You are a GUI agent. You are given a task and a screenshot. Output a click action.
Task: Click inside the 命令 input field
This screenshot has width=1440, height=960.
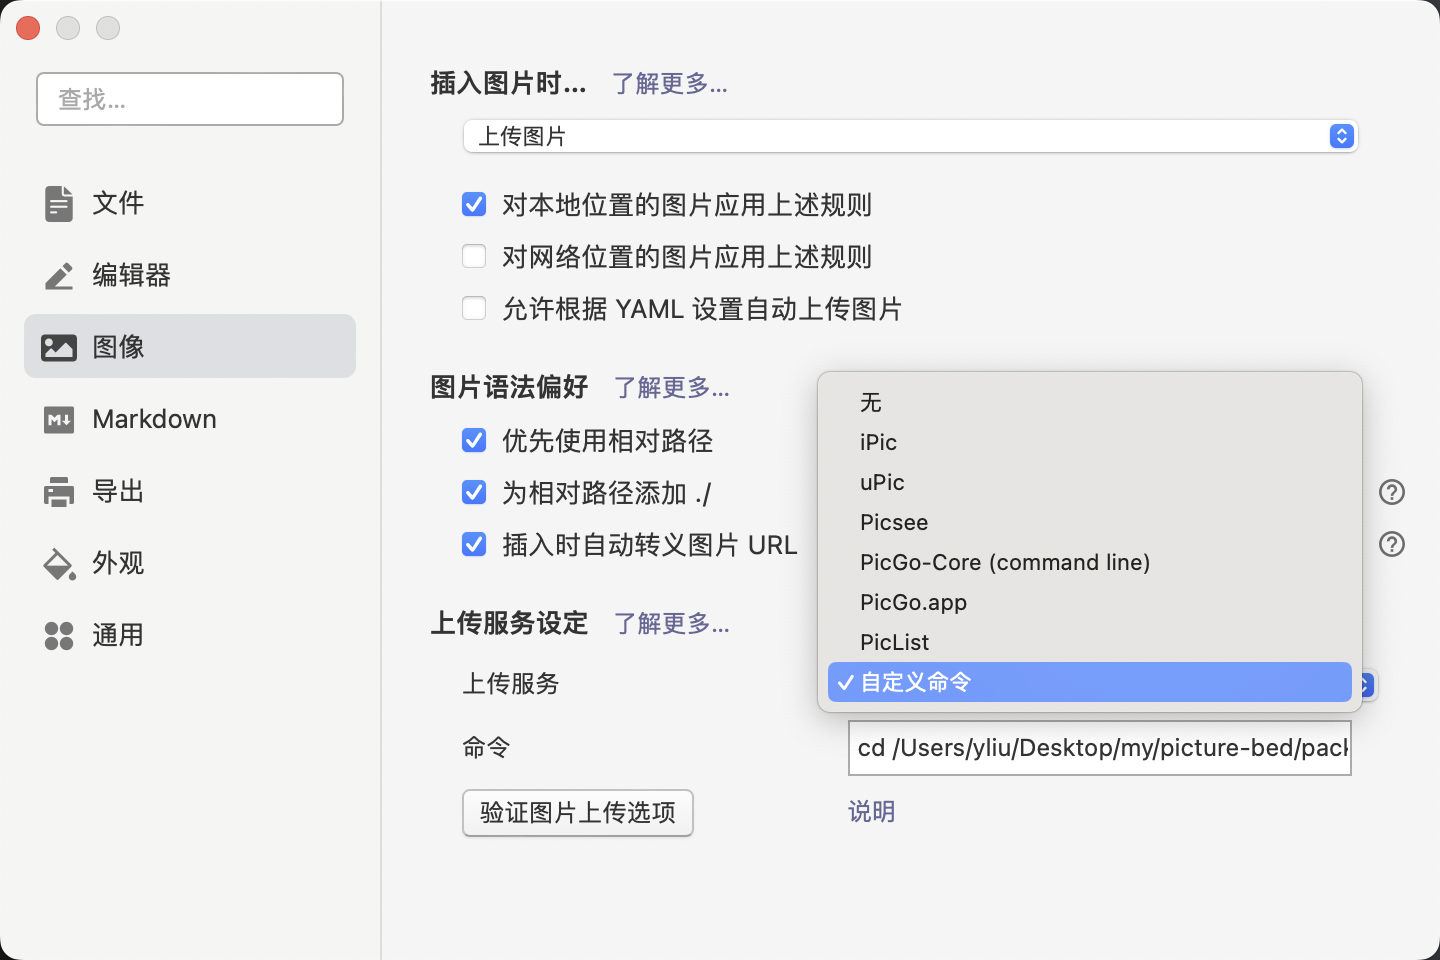1099,747
